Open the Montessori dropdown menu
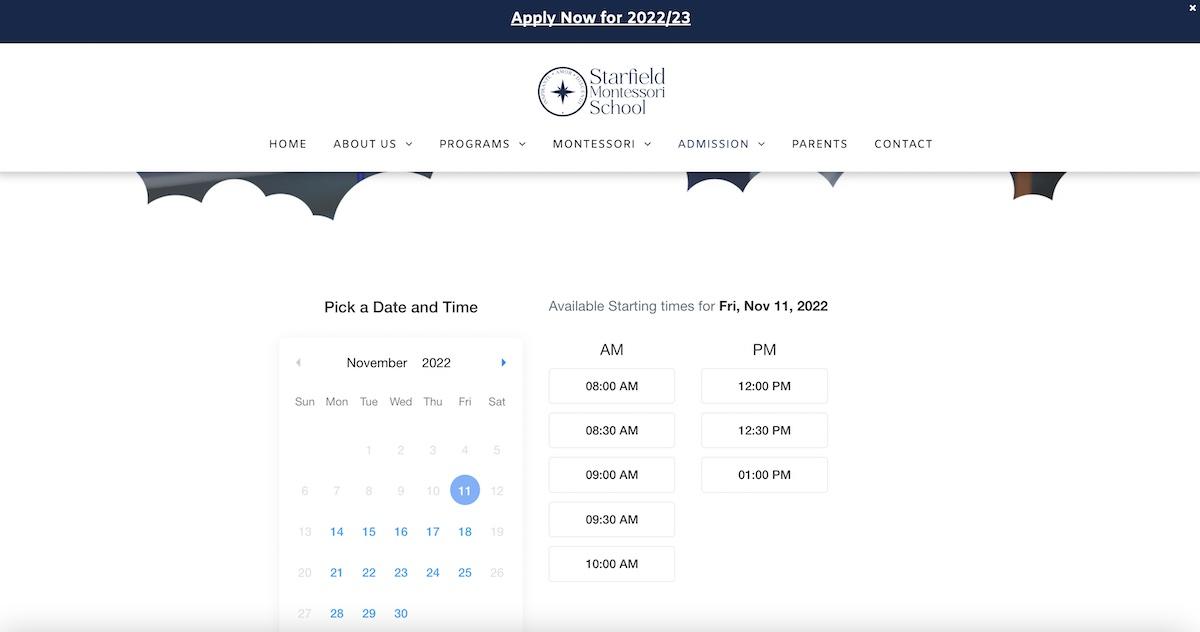1200x632 pixels. [x=602, y=144]
